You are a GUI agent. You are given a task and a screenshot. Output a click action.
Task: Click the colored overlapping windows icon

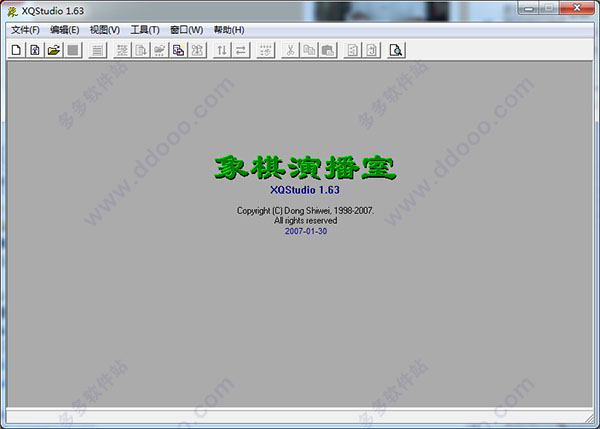pos(179,50)
